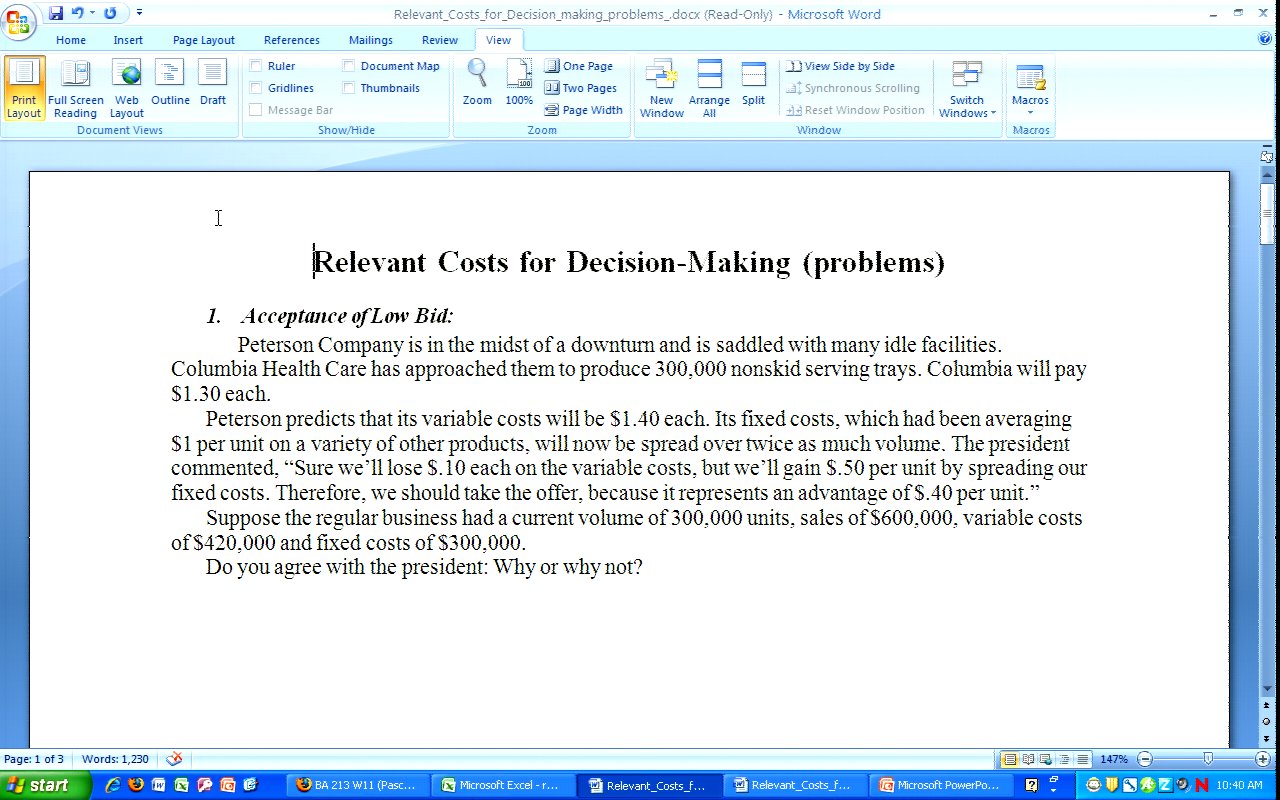Screen dimensions: 1280x800
Task: Turn on the Thumbnails checkbox
Action: click(x=349, y=88)
